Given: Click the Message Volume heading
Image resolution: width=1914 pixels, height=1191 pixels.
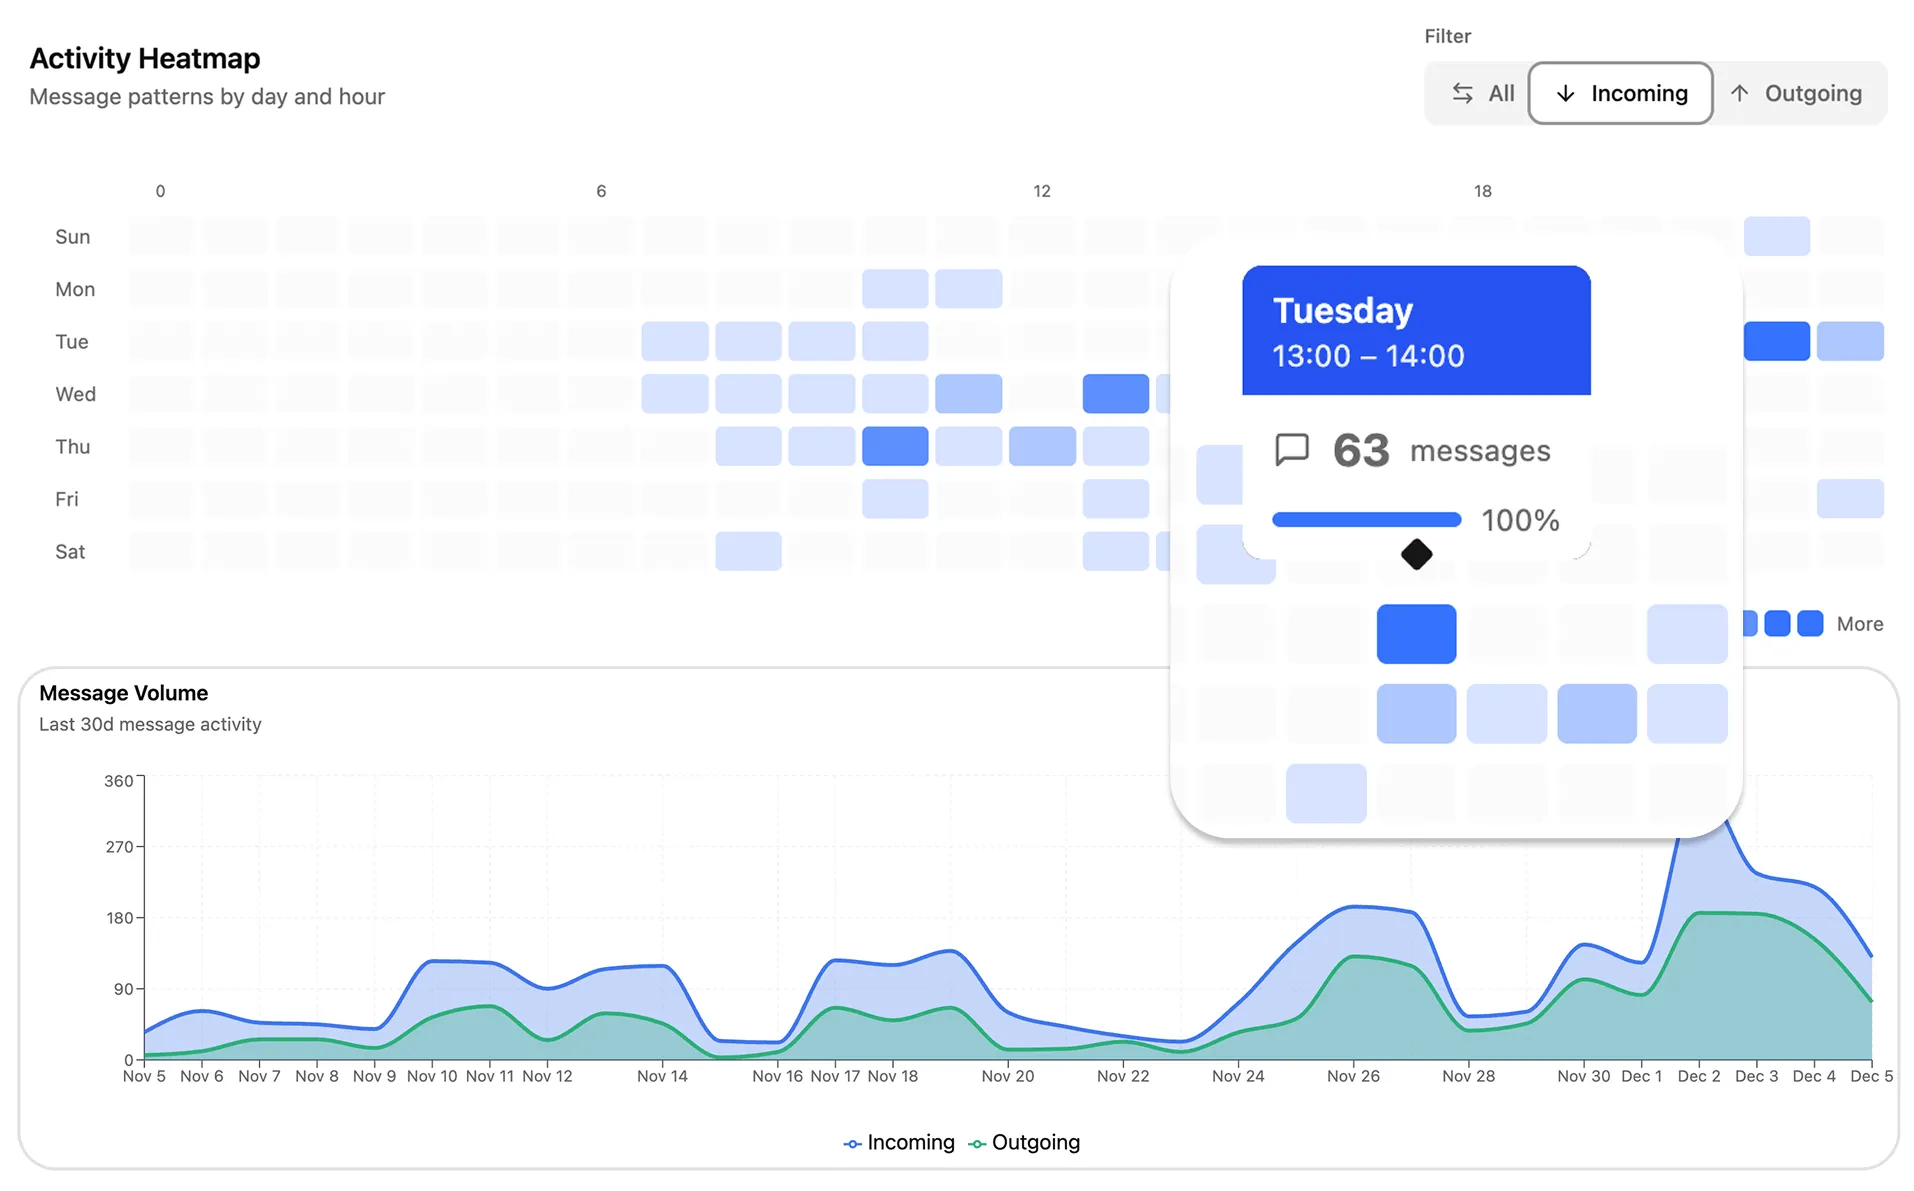Looking at the screenshot, I should point(123,692).
